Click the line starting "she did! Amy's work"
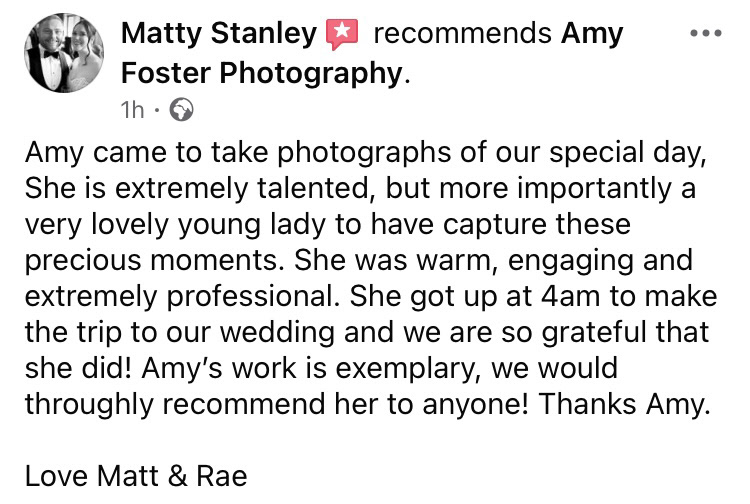Viewport: 750px width, 504px height. click(x=321, y=368)
